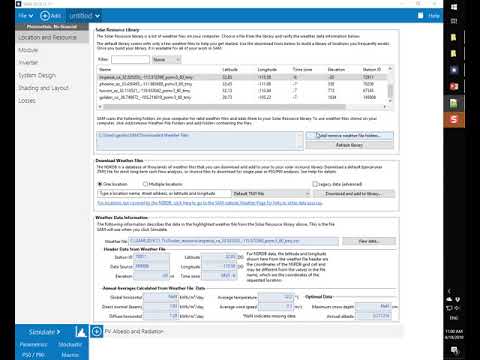Click the Add case plus icon
Image resolution: width=480 pixels, height=360 pixels.
coord(45,16)
